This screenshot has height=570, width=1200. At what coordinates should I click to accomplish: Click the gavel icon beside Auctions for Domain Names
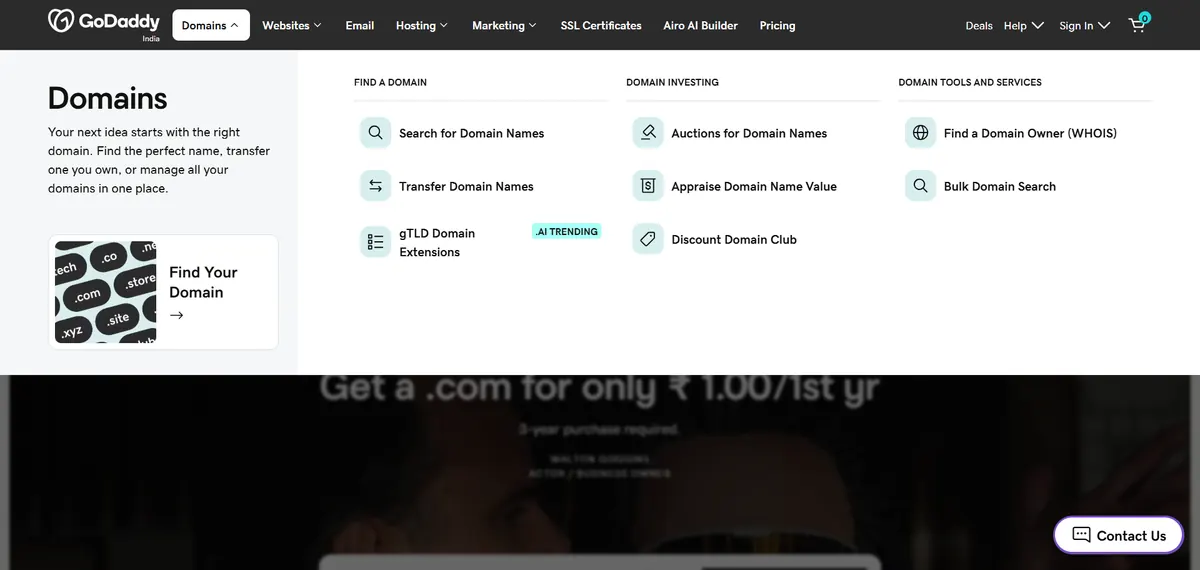tap(648, 133)
